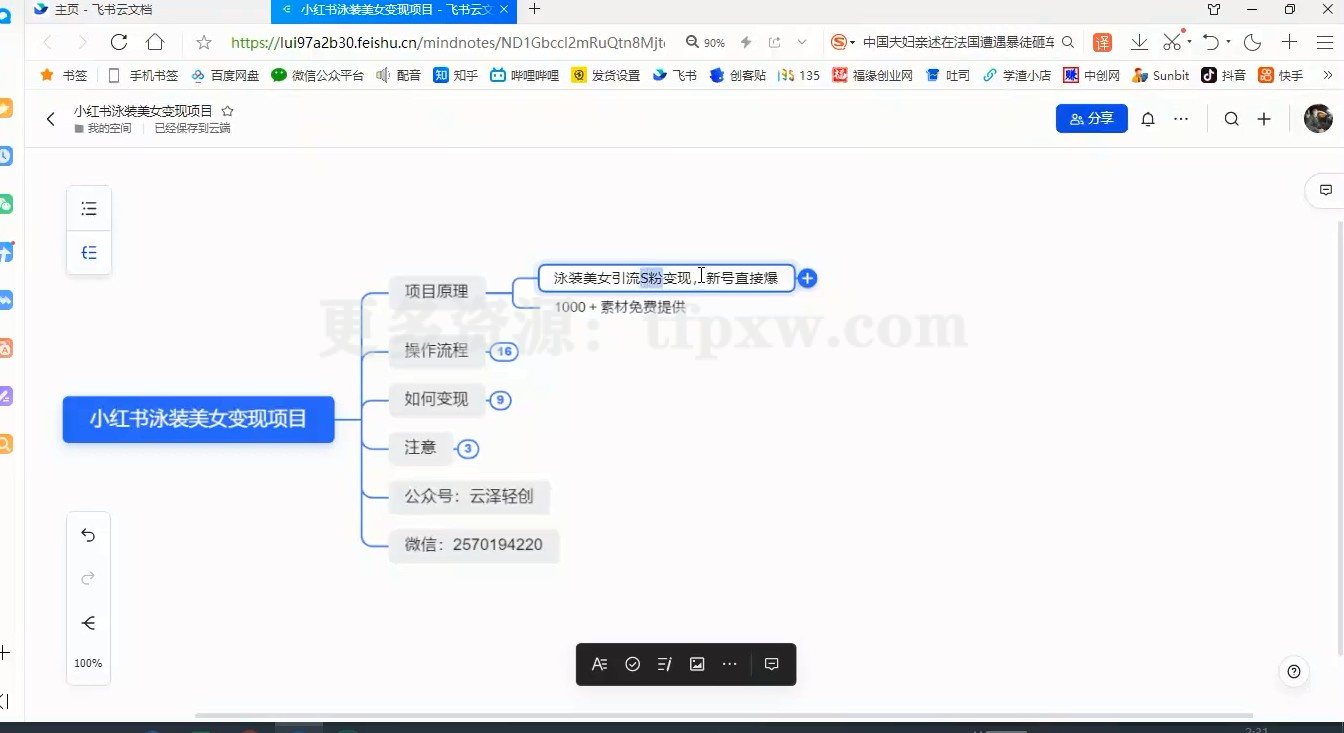1344x733 pixels.
Task: Expand the 如何变现 node showing 9 items
Action: [x=500, y=400]
